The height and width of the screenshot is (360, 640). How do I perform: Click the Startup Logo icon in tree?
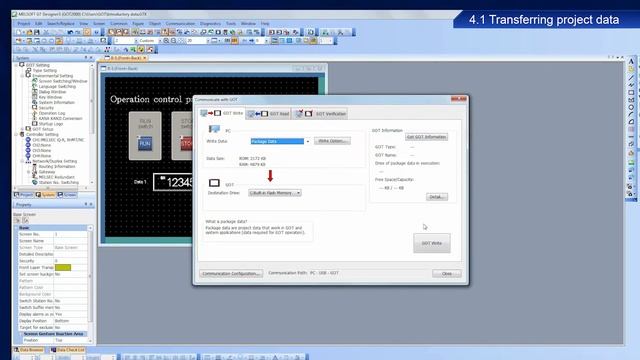[35, 124]
